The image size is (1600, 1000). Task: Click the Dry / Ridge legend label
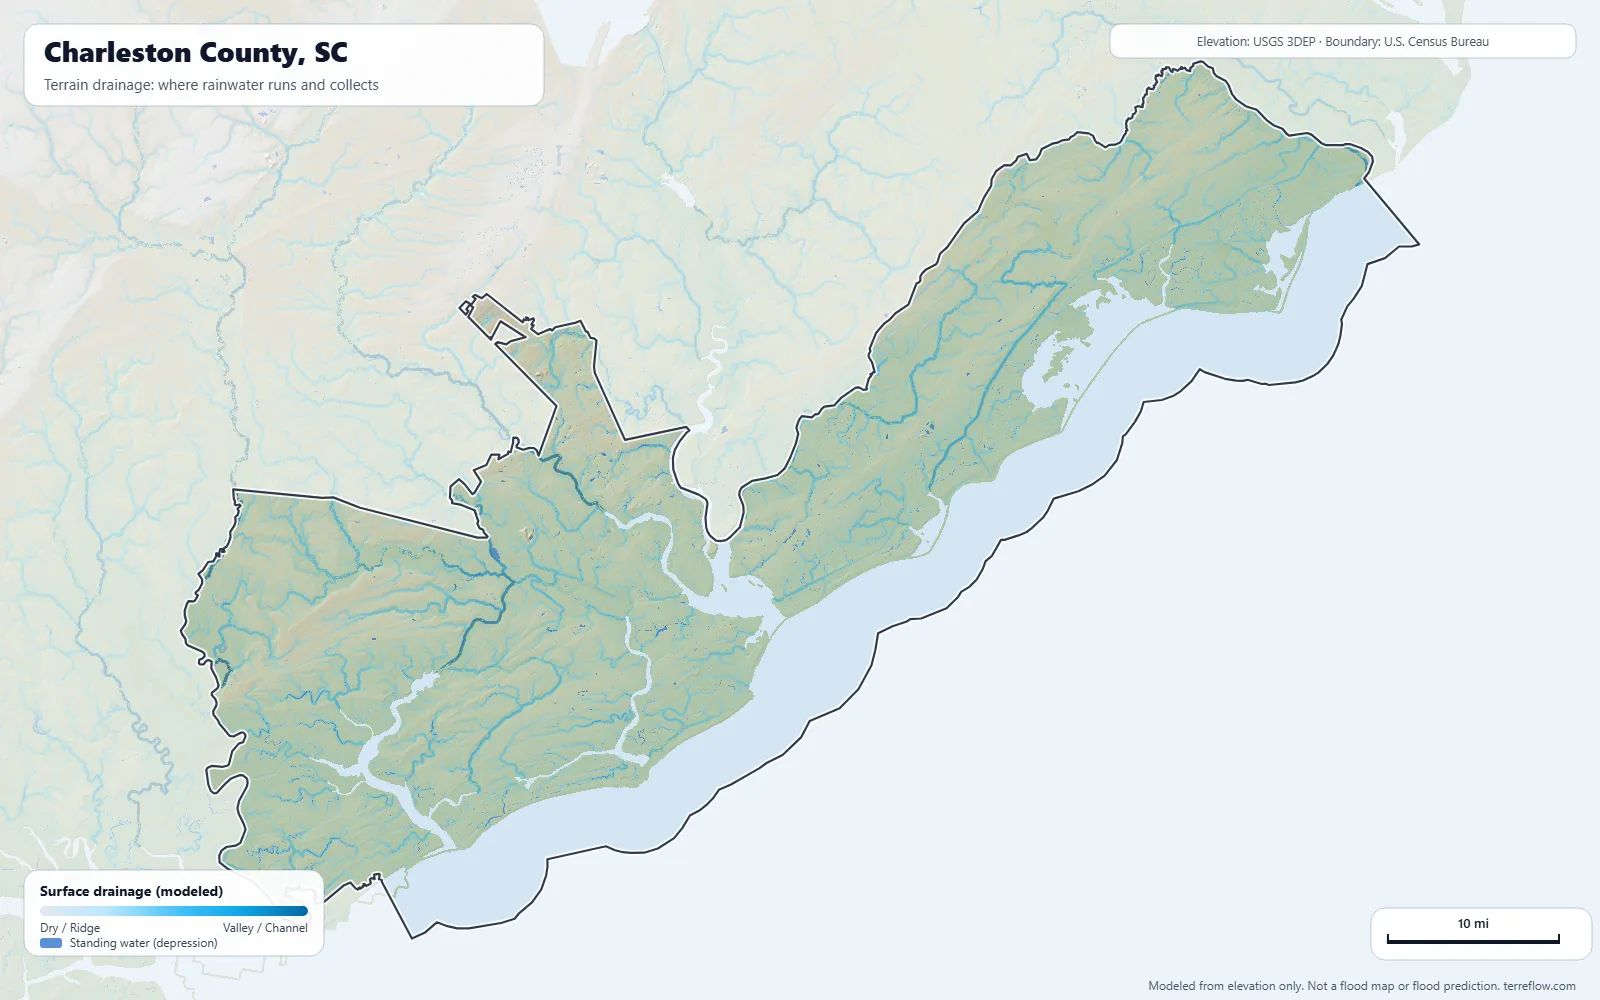(70, 928)
